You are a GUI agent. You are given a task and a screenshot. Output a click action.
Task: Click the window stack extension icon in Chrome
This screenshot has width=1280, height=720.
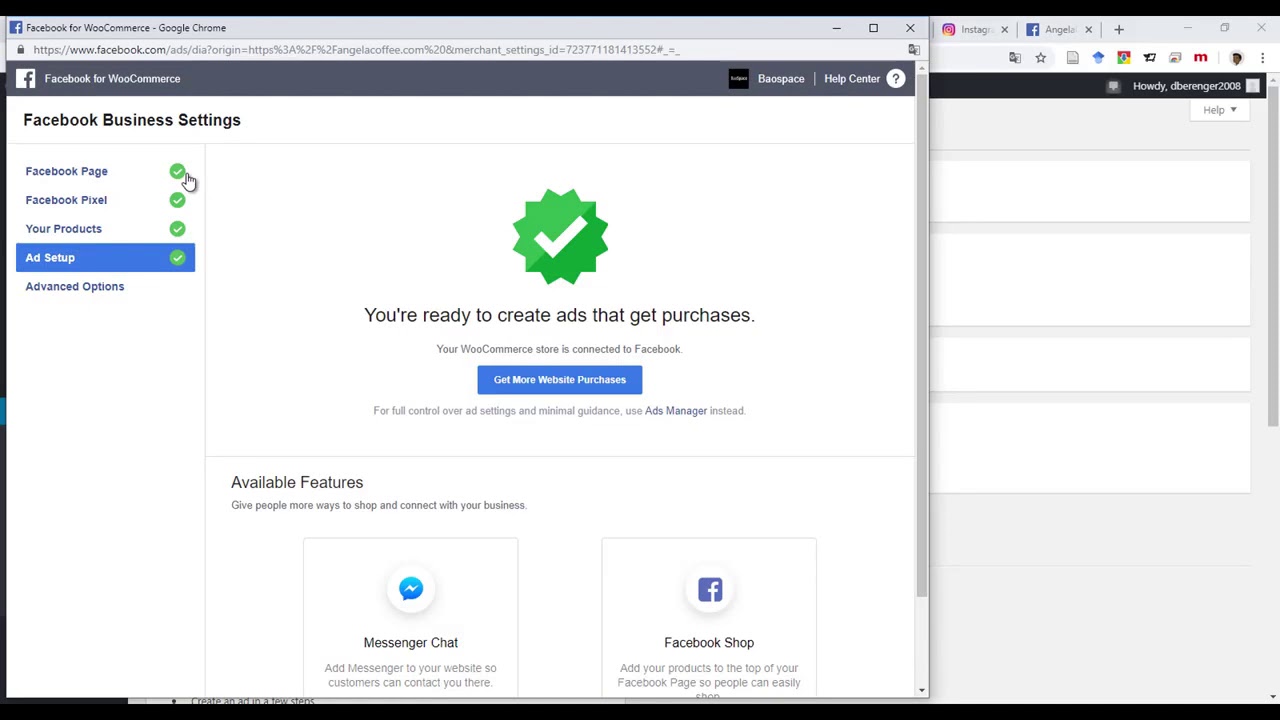(1175, 58)
